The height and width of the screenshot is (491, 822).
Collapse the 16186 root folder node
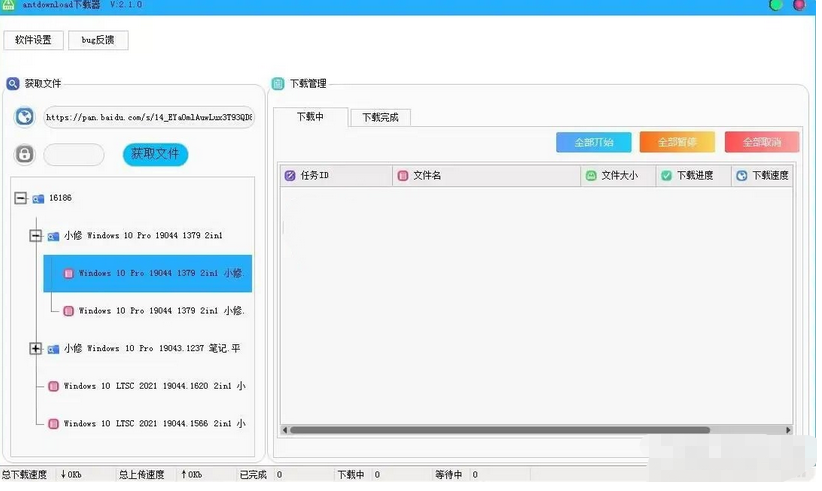(21, 198)
